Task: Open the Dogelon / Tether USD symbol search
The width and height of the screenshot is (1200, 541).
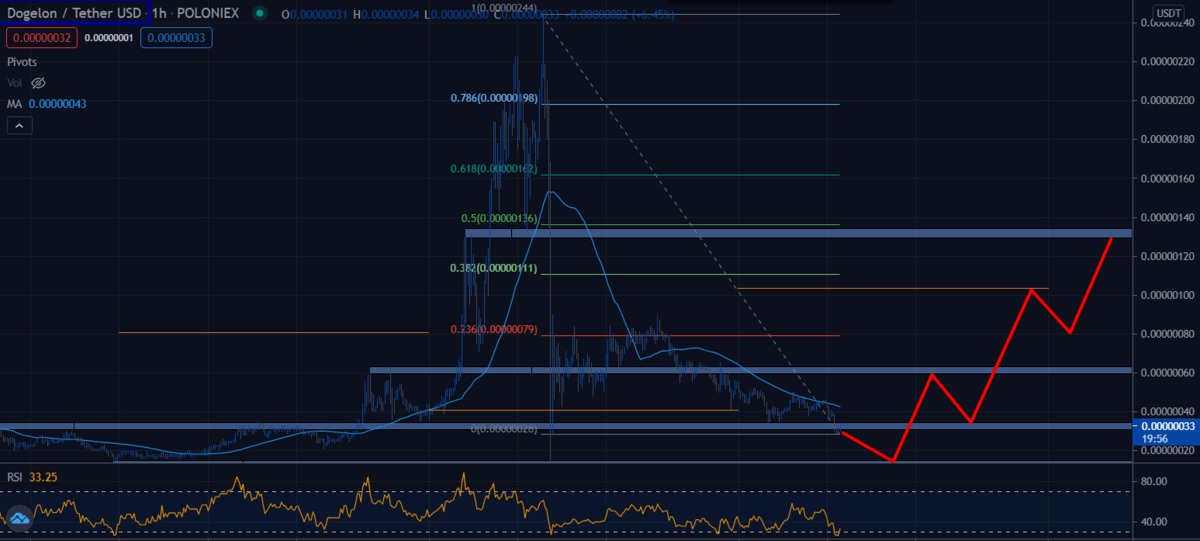Action: tap(74, 13)
